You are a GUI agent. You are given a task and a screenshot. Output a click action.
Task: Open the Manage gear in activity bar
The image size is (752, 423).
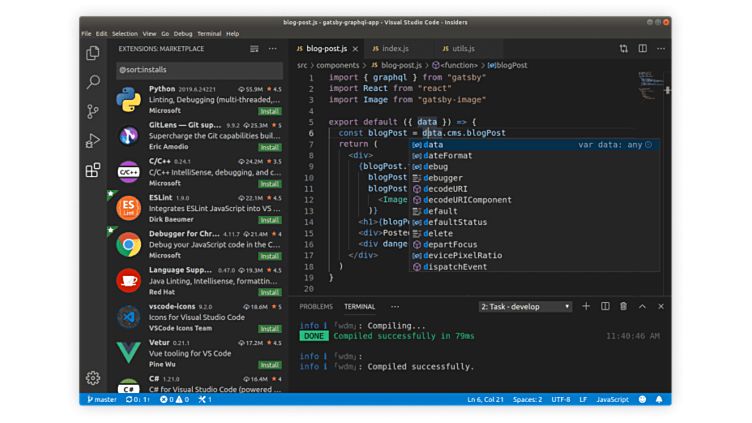pyautogui.click(x=93, y=378)
